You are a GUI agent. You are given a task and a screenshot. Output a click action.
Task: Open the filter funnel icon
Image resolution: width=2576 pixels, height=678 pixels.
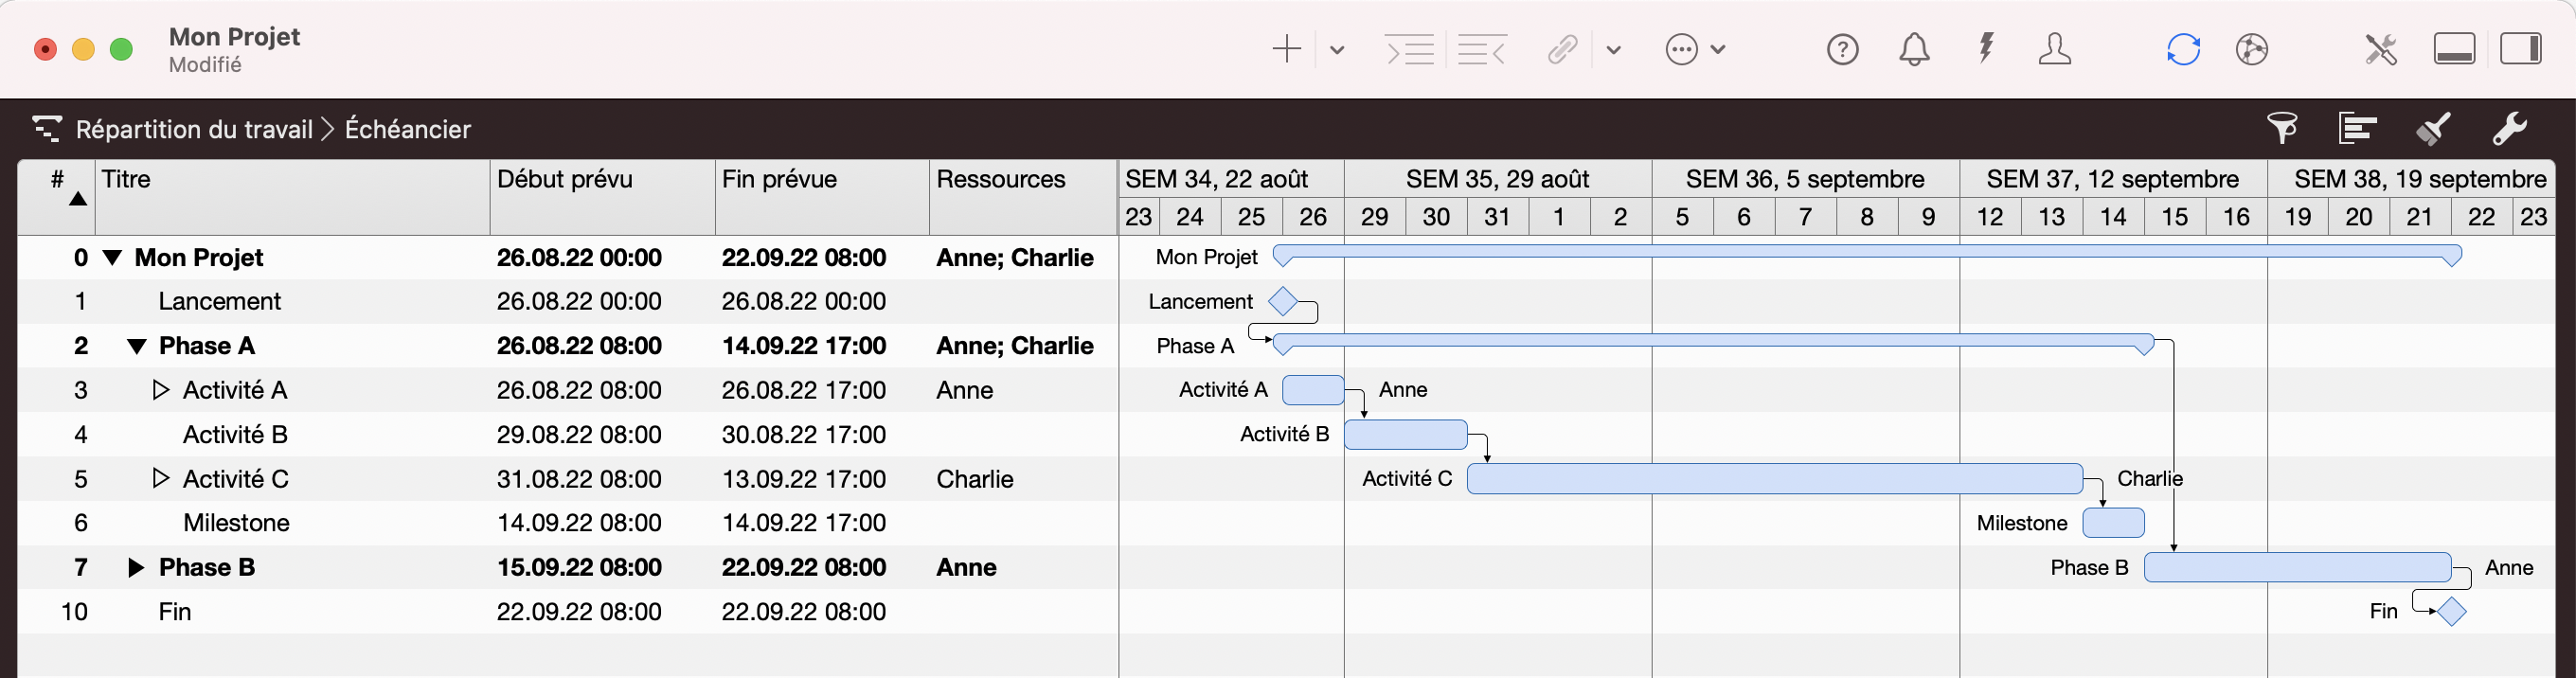coord(2282,129)
